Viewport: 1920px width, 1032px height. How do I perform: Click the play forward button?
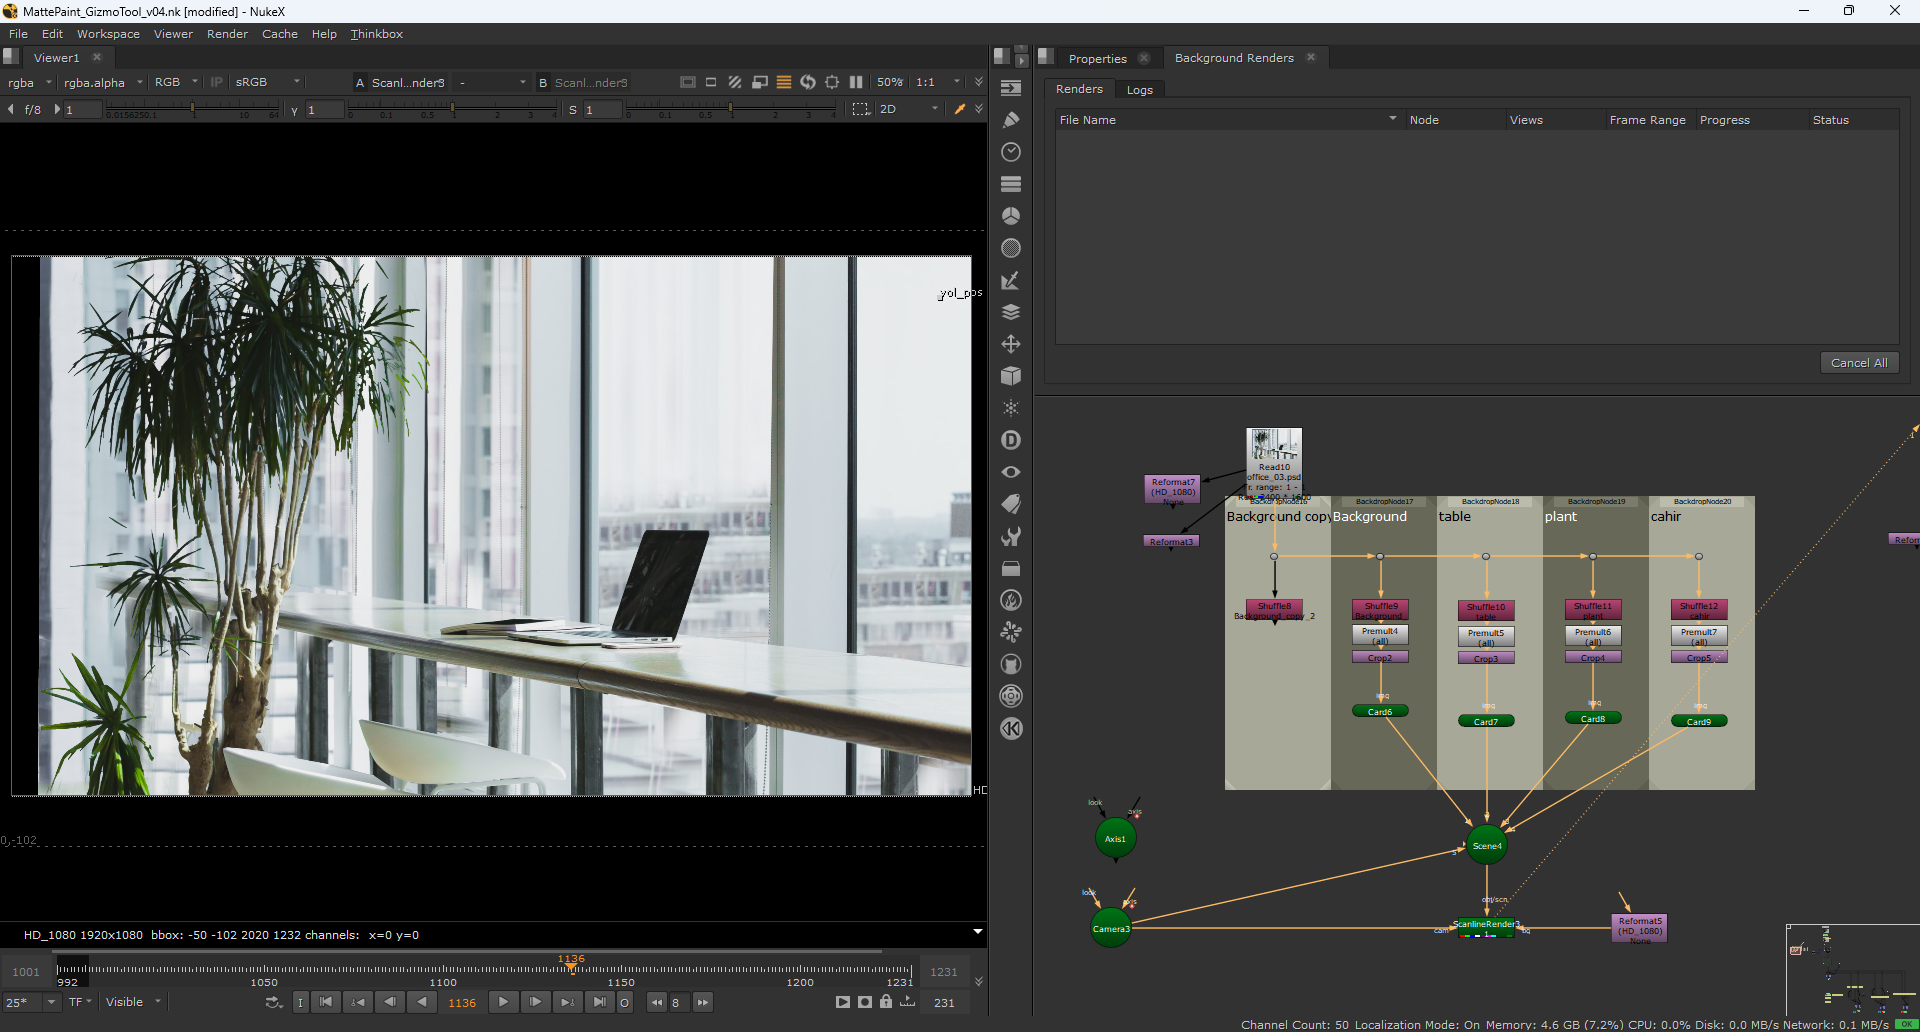pyautogui.click(x=503, y=1002)
